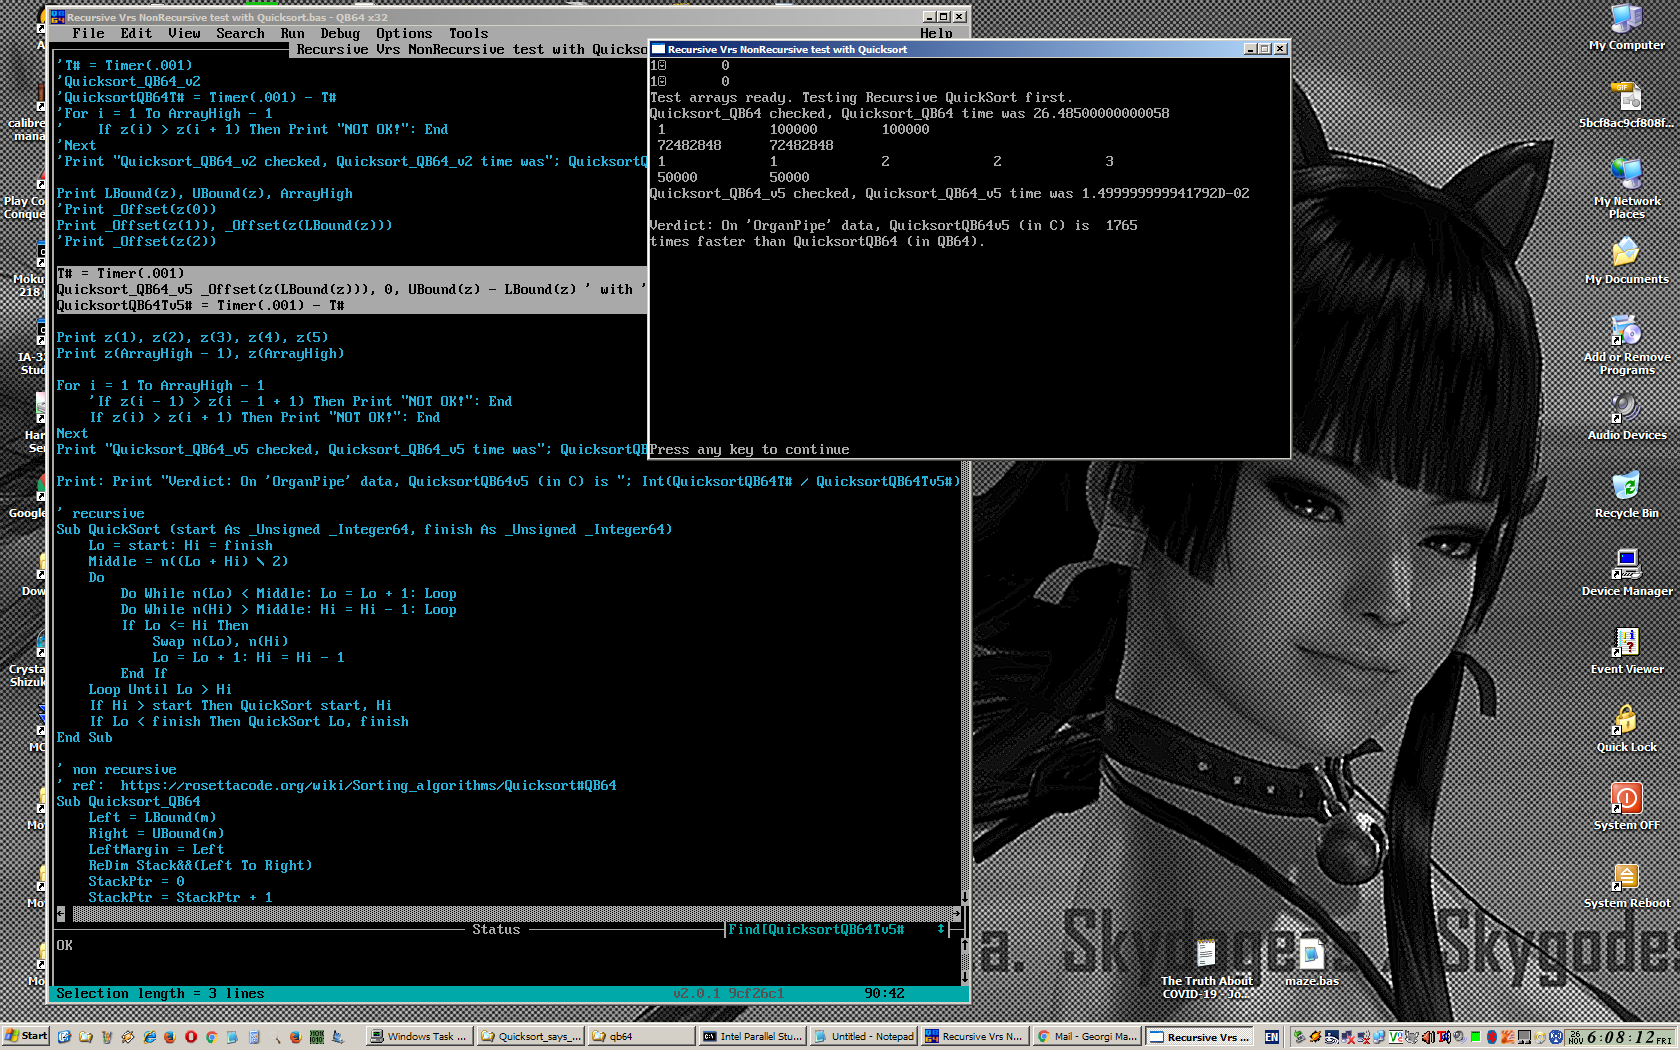Launch Internet Explorer from quick launch
This screenshot has height=1050, width=1680.
click(149, 1037)
